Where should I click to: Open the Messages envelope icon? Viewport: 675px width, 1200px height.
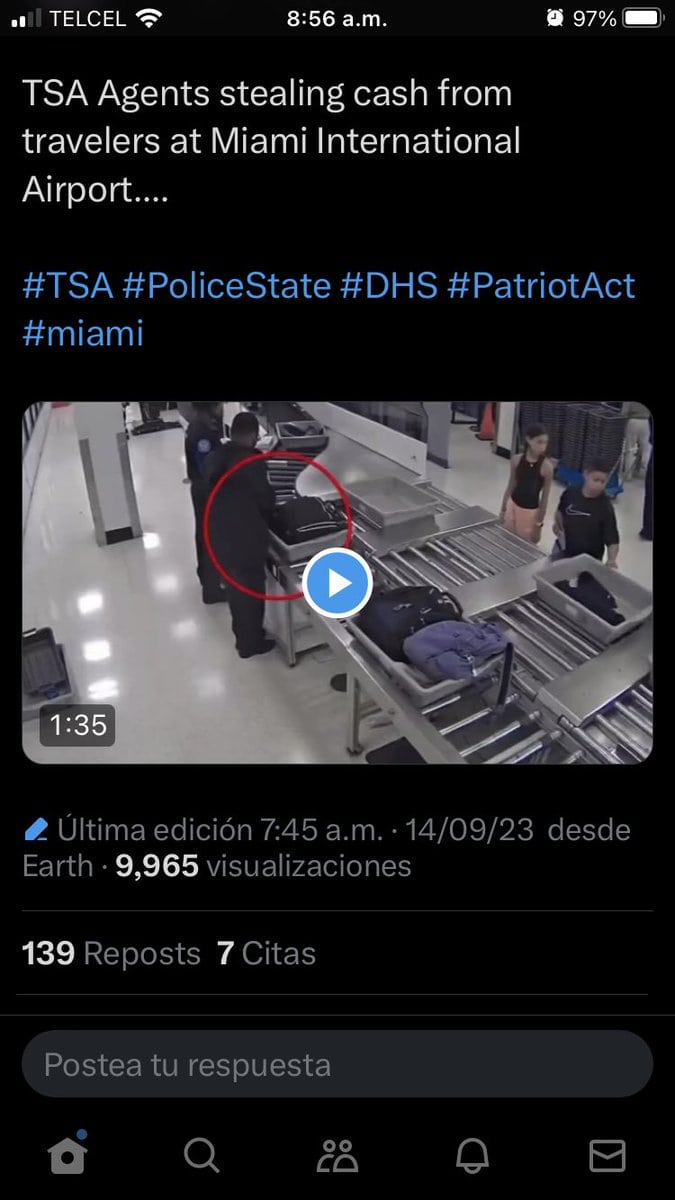[x=607, y=1155]
